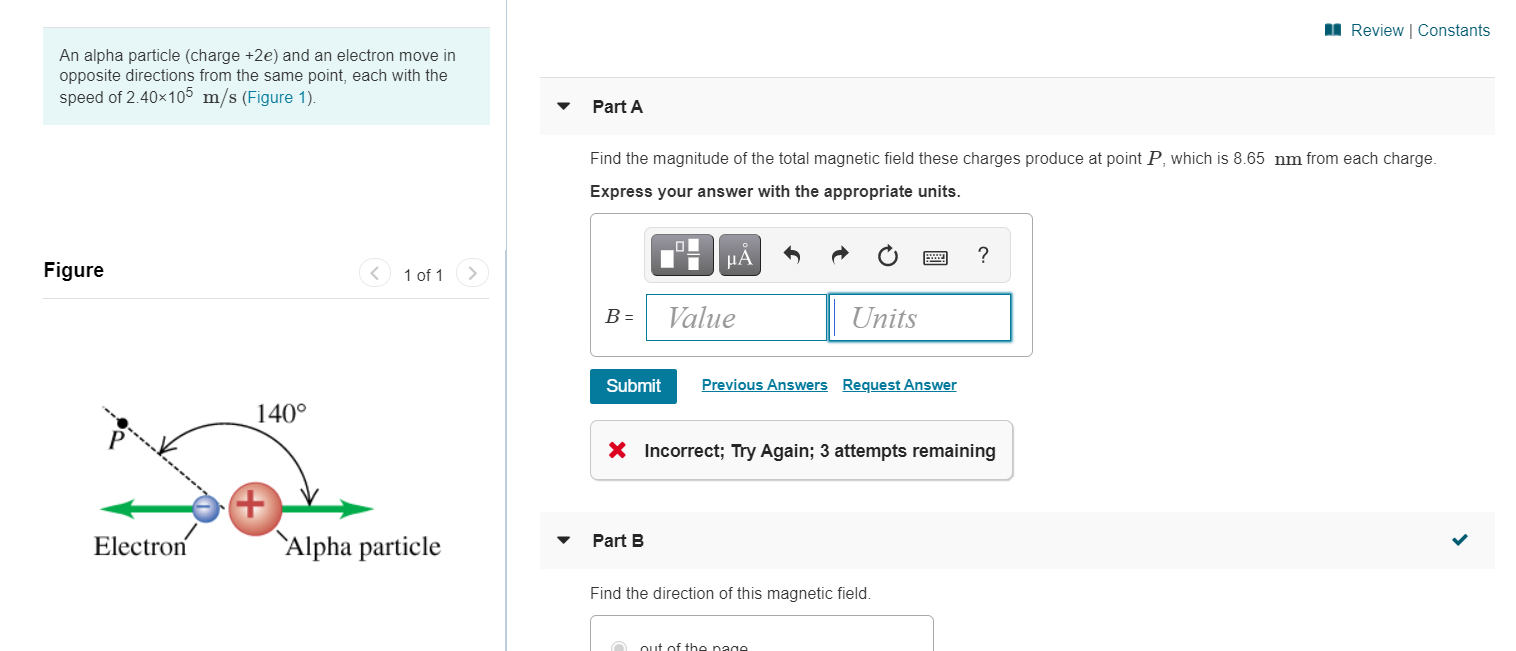Click Request Answer
Image resolution: width=1516 pixels, height=651 pixels.
click(898, 384)
